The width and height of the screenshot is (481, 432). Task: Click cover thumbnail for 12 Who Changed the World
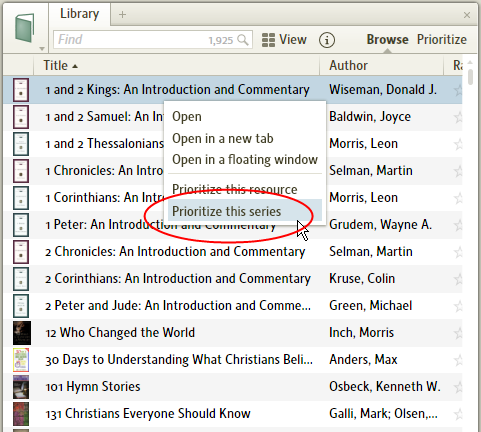22,333
